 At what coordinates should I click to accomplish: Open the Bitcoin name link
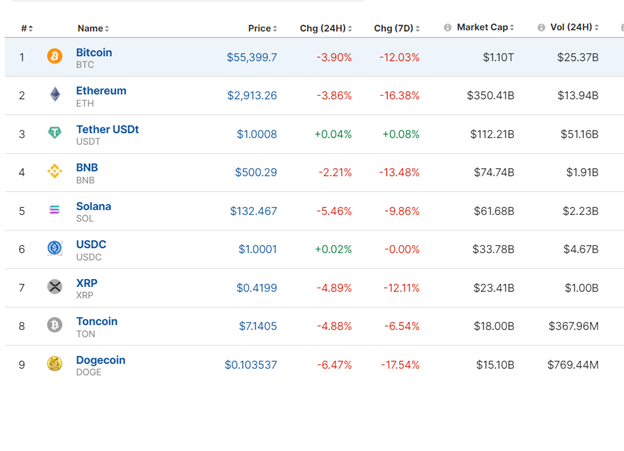94,52
